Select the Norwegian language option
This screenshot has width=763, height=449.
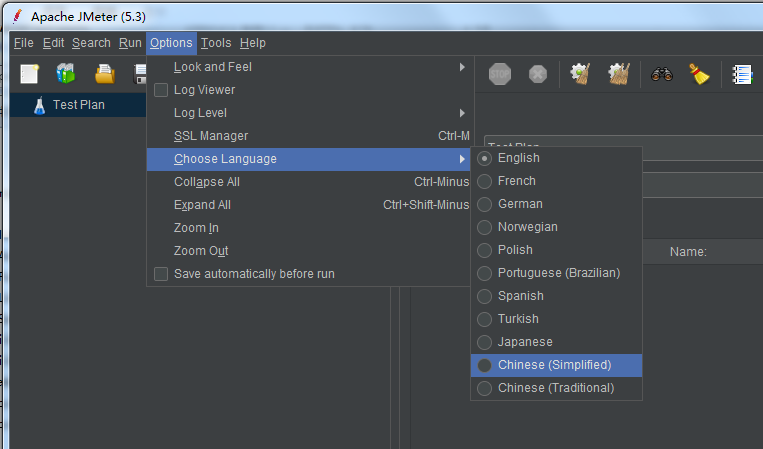[x=556, y=227]
